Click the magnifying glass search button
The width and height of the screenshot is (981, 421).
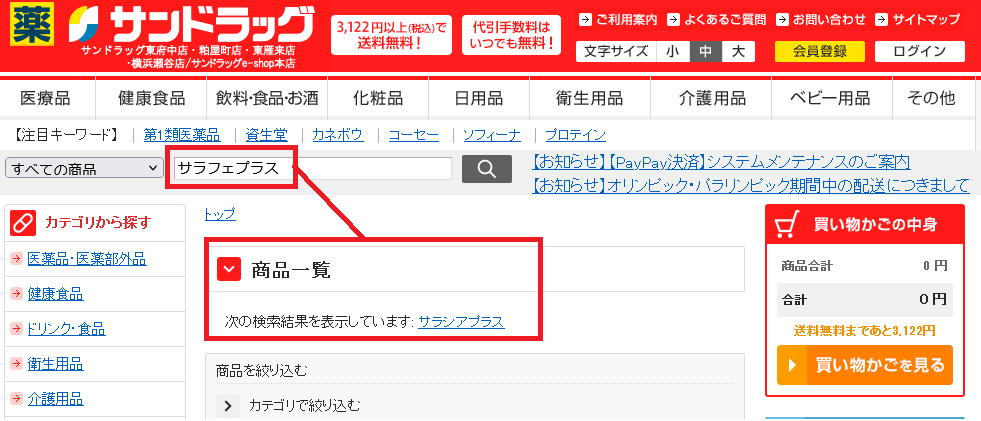(487, 169)
